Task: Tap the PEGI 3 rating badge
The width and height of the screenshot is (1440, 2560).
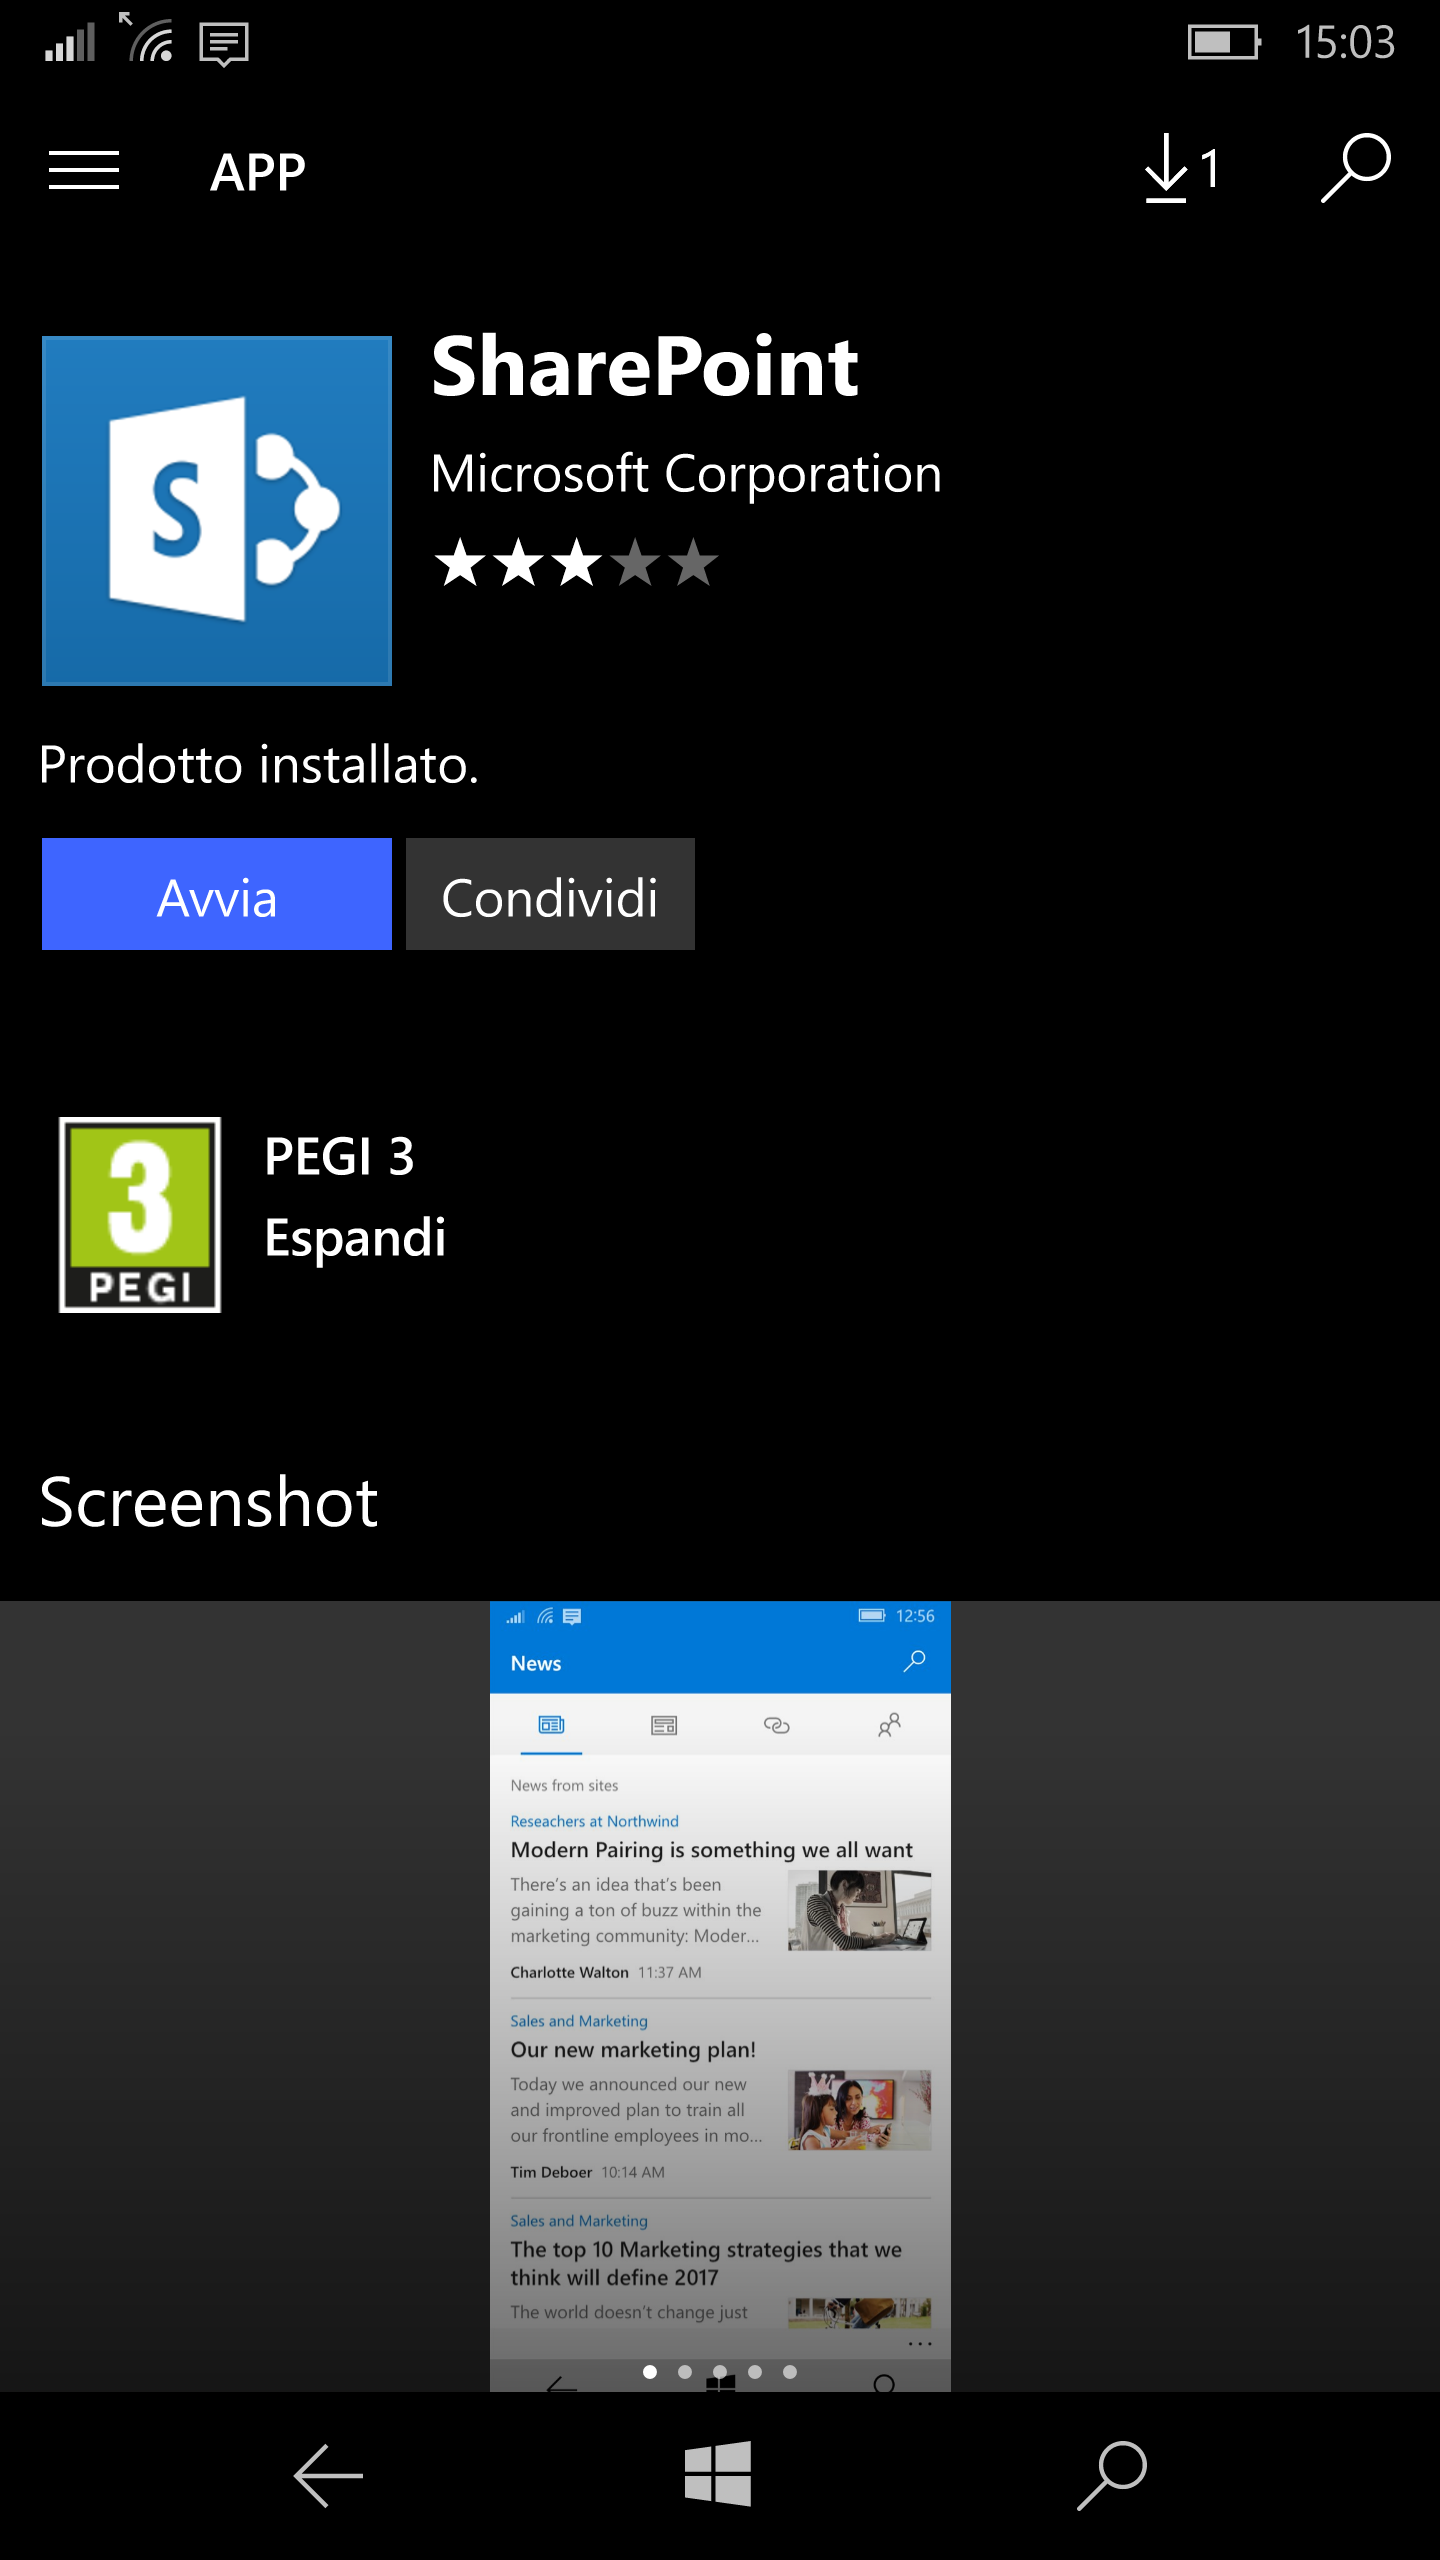Action: click(140, 1214)
